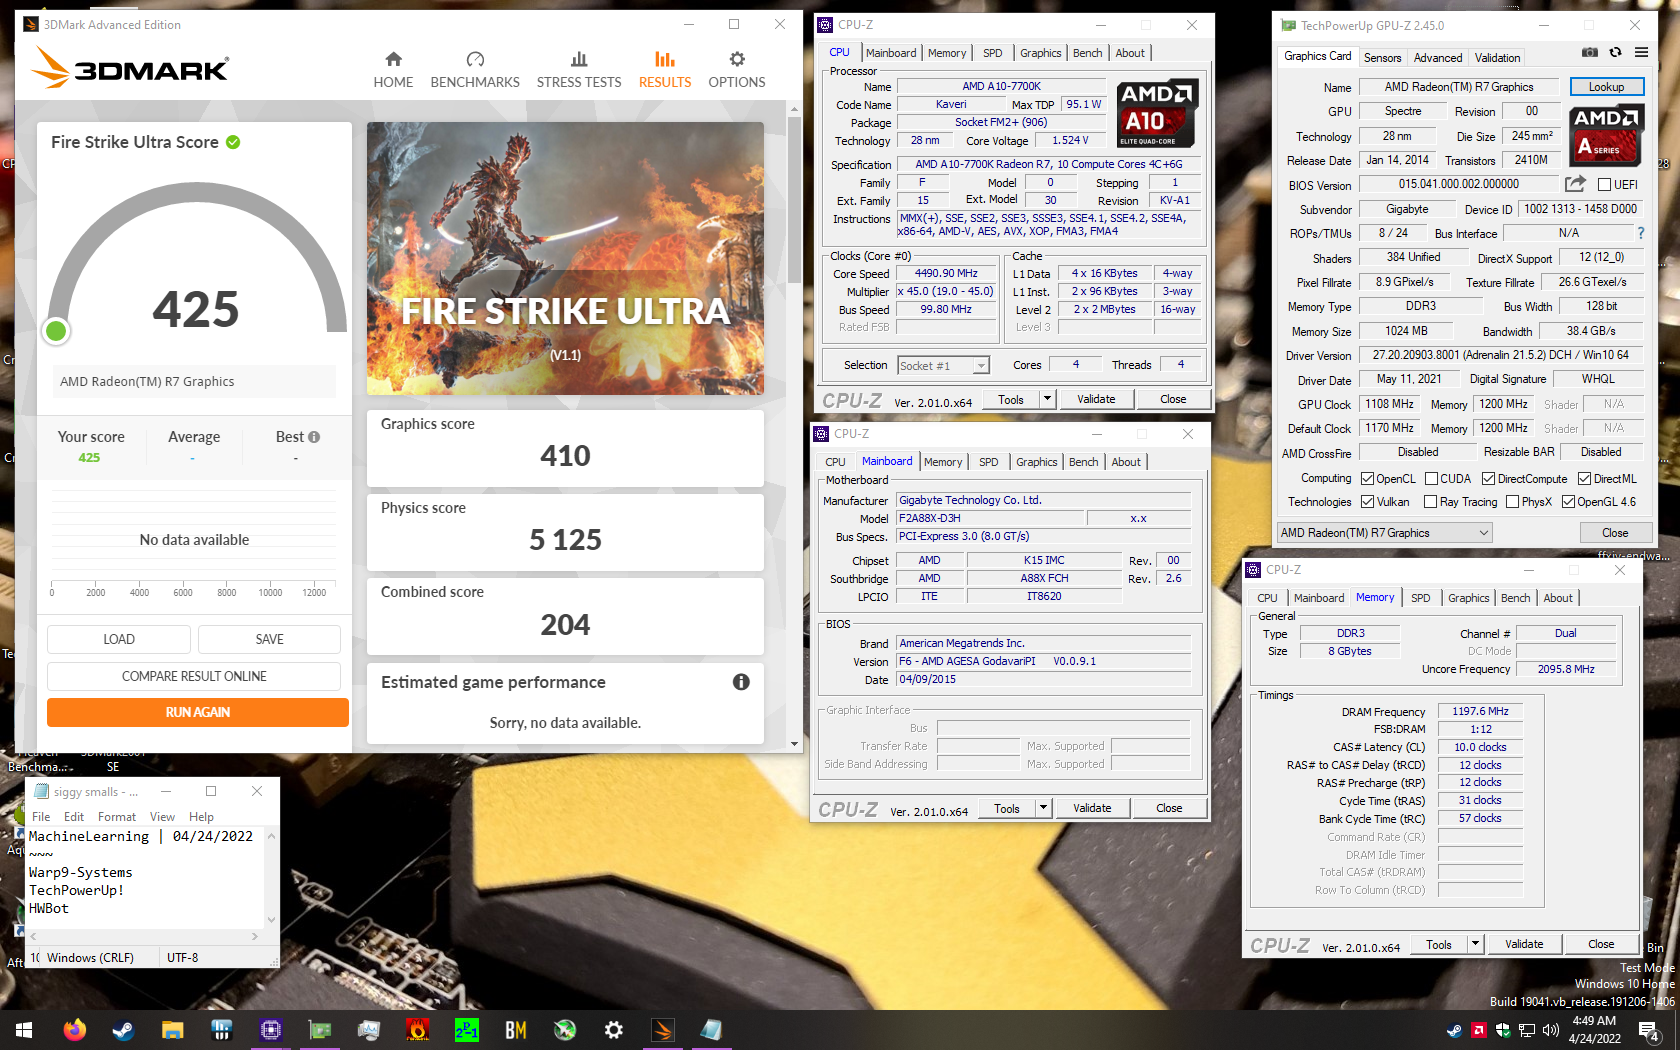Toggle the Ray Tracing checkbox
Screen dimensions: 1680x1050
click(1430, 502)
